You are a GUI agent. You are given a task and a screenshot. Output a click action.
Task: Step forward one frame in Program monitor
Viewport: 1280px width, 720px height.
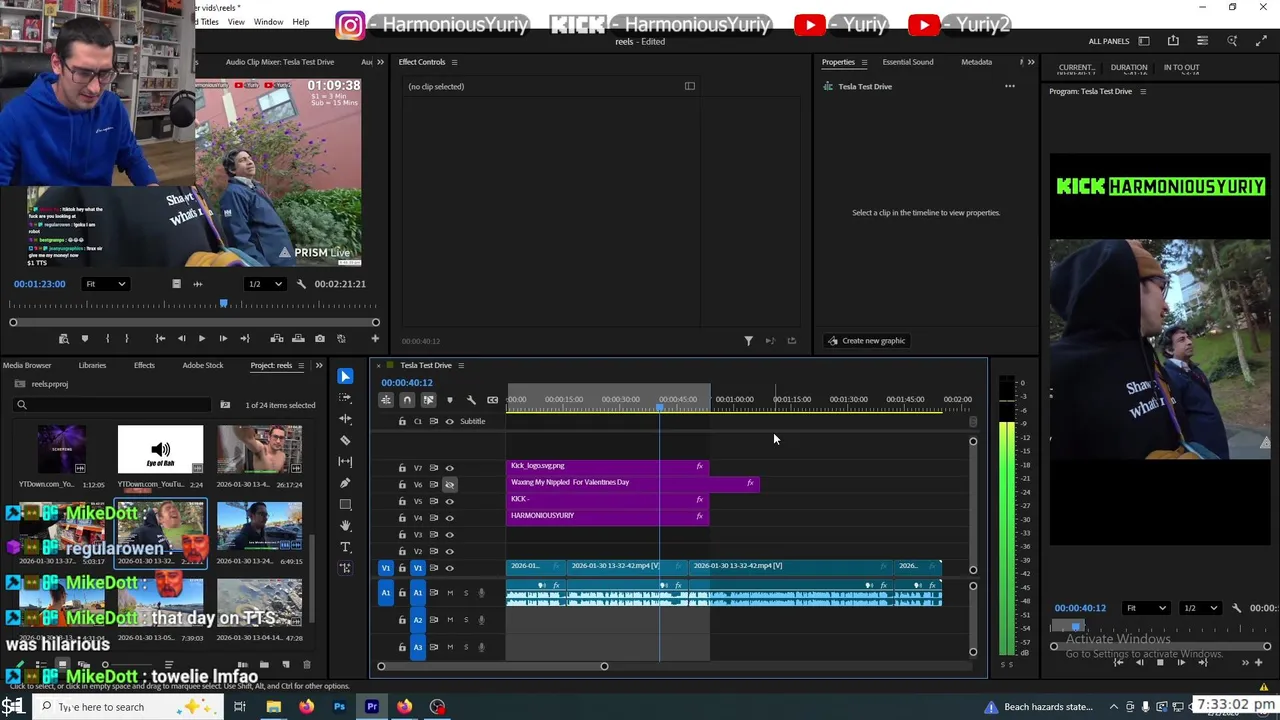1181,662
